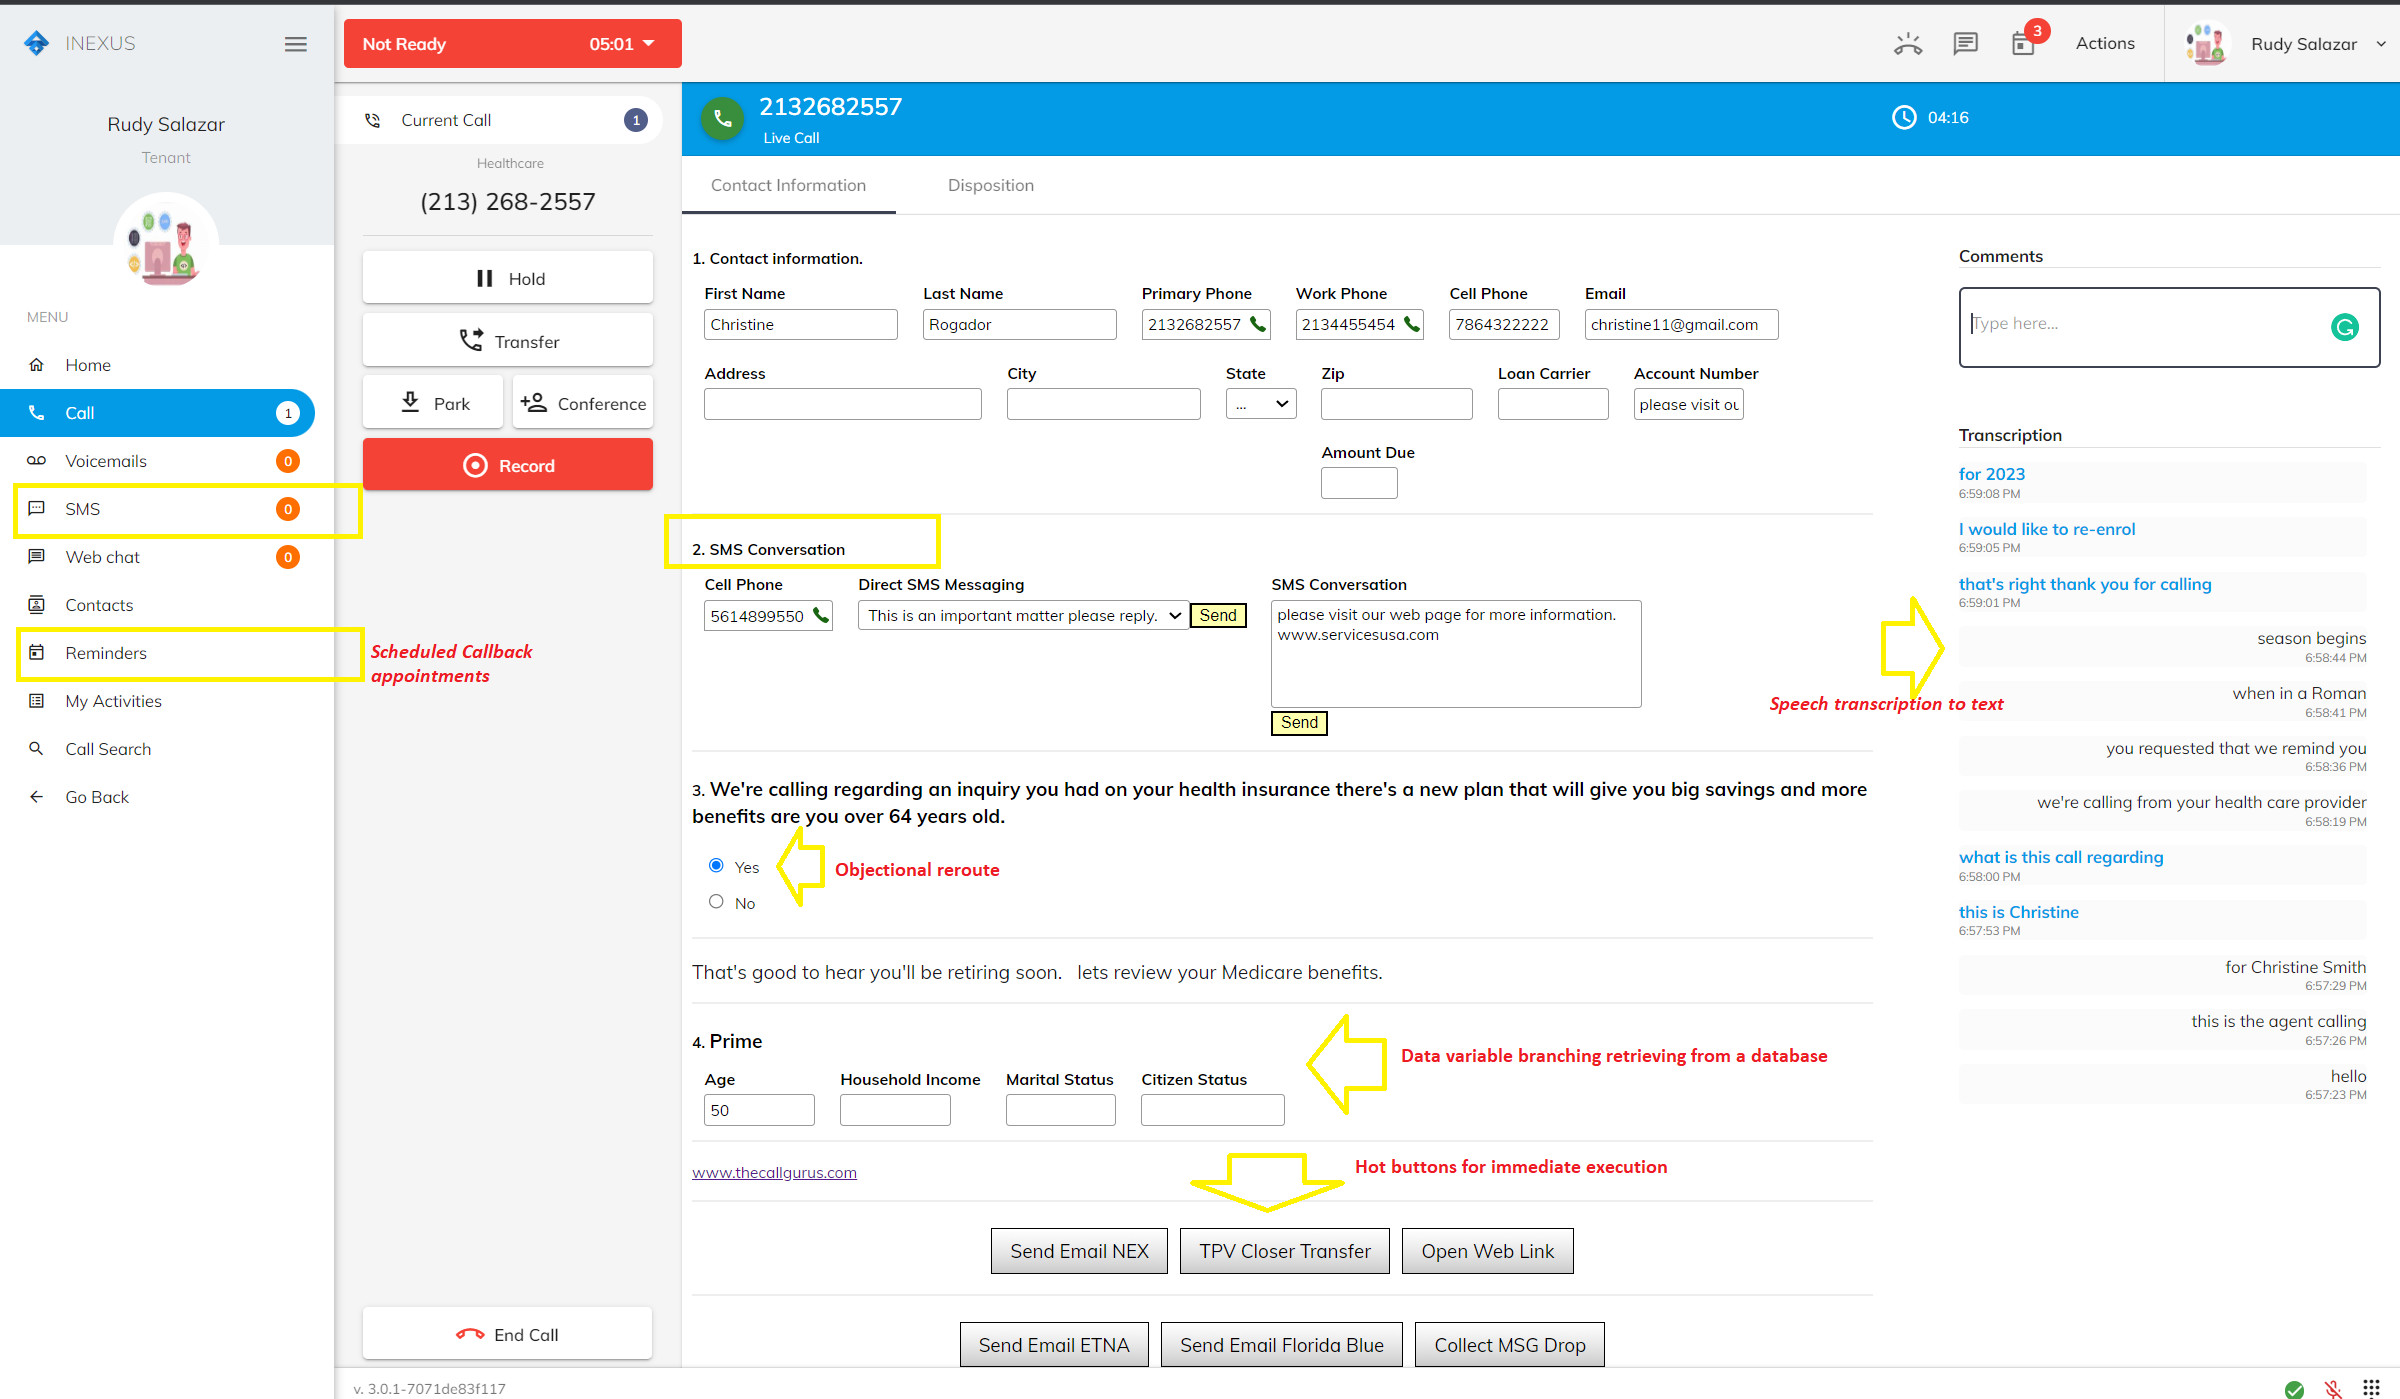Click the Grammarly icon in the Comments box
This screenshot has width=2400, height=1399.
pyautogui.click(x=2346, y=326)
